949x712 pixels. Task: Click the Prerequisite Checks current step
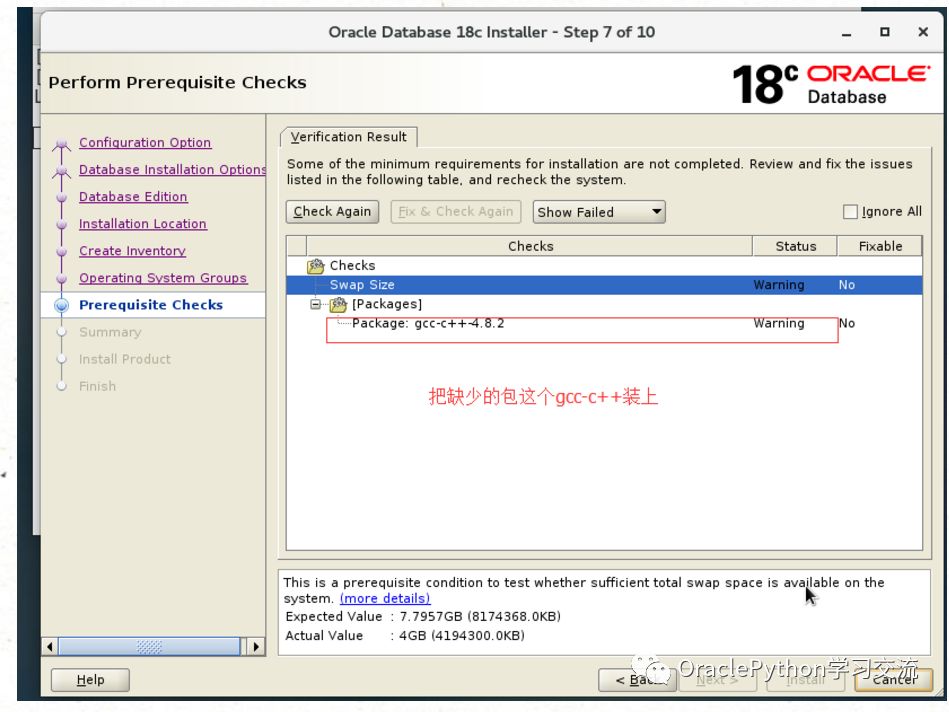pyautogui.click(x=151, y=305)
